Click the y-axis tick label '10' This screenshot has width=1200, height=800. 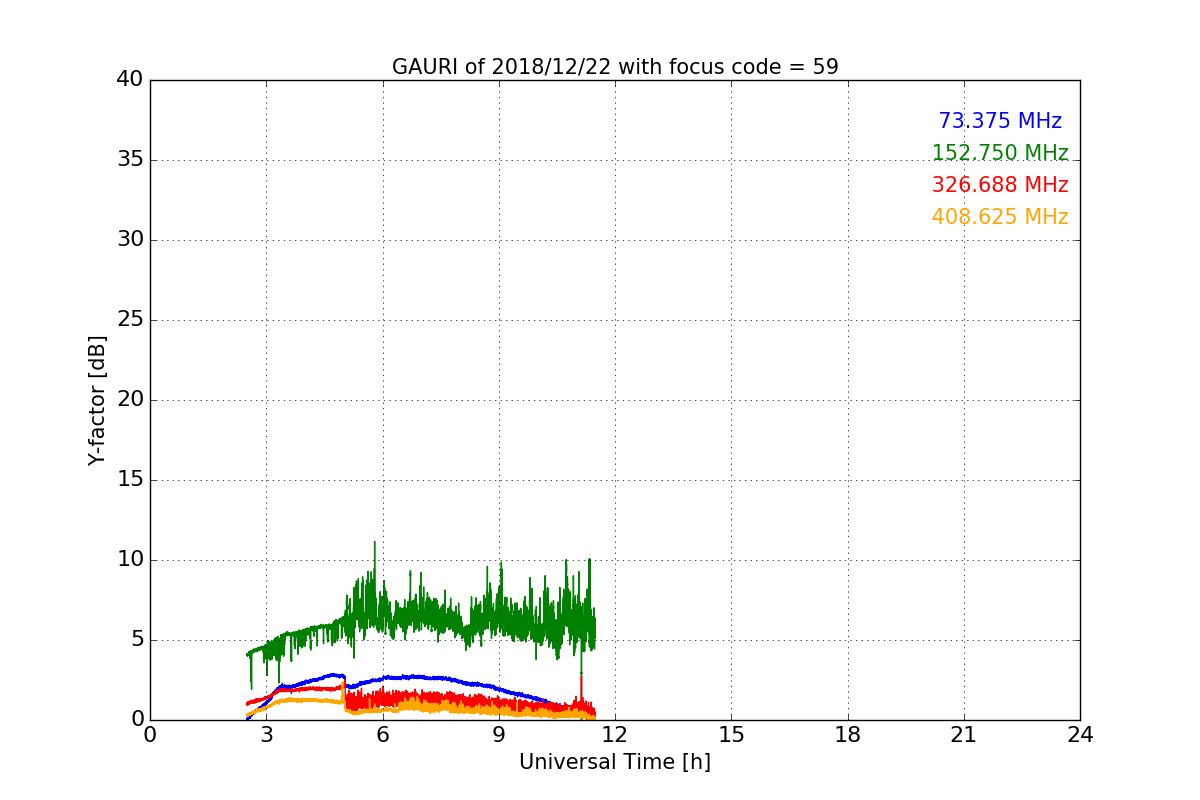[x=130, y=560]
